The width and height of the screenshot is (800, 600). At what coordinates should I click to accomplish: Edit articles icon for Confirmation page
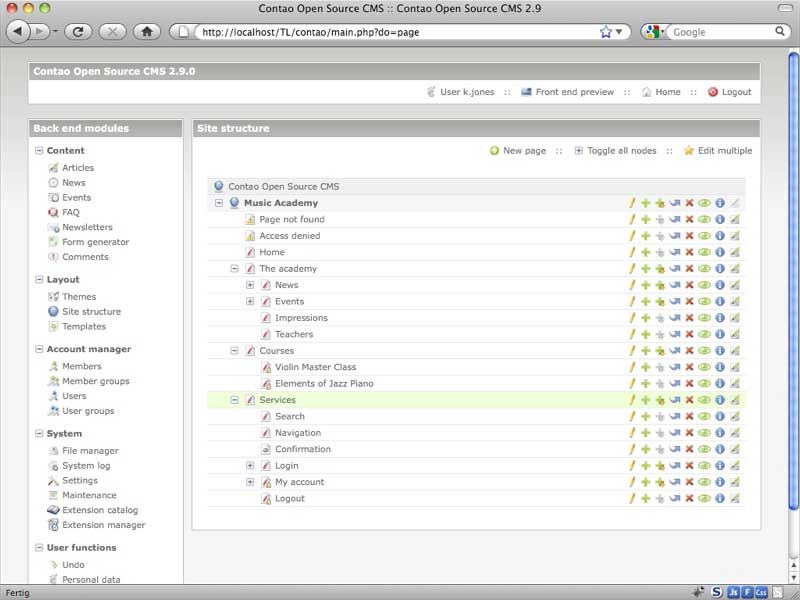[x=735, y=449]
